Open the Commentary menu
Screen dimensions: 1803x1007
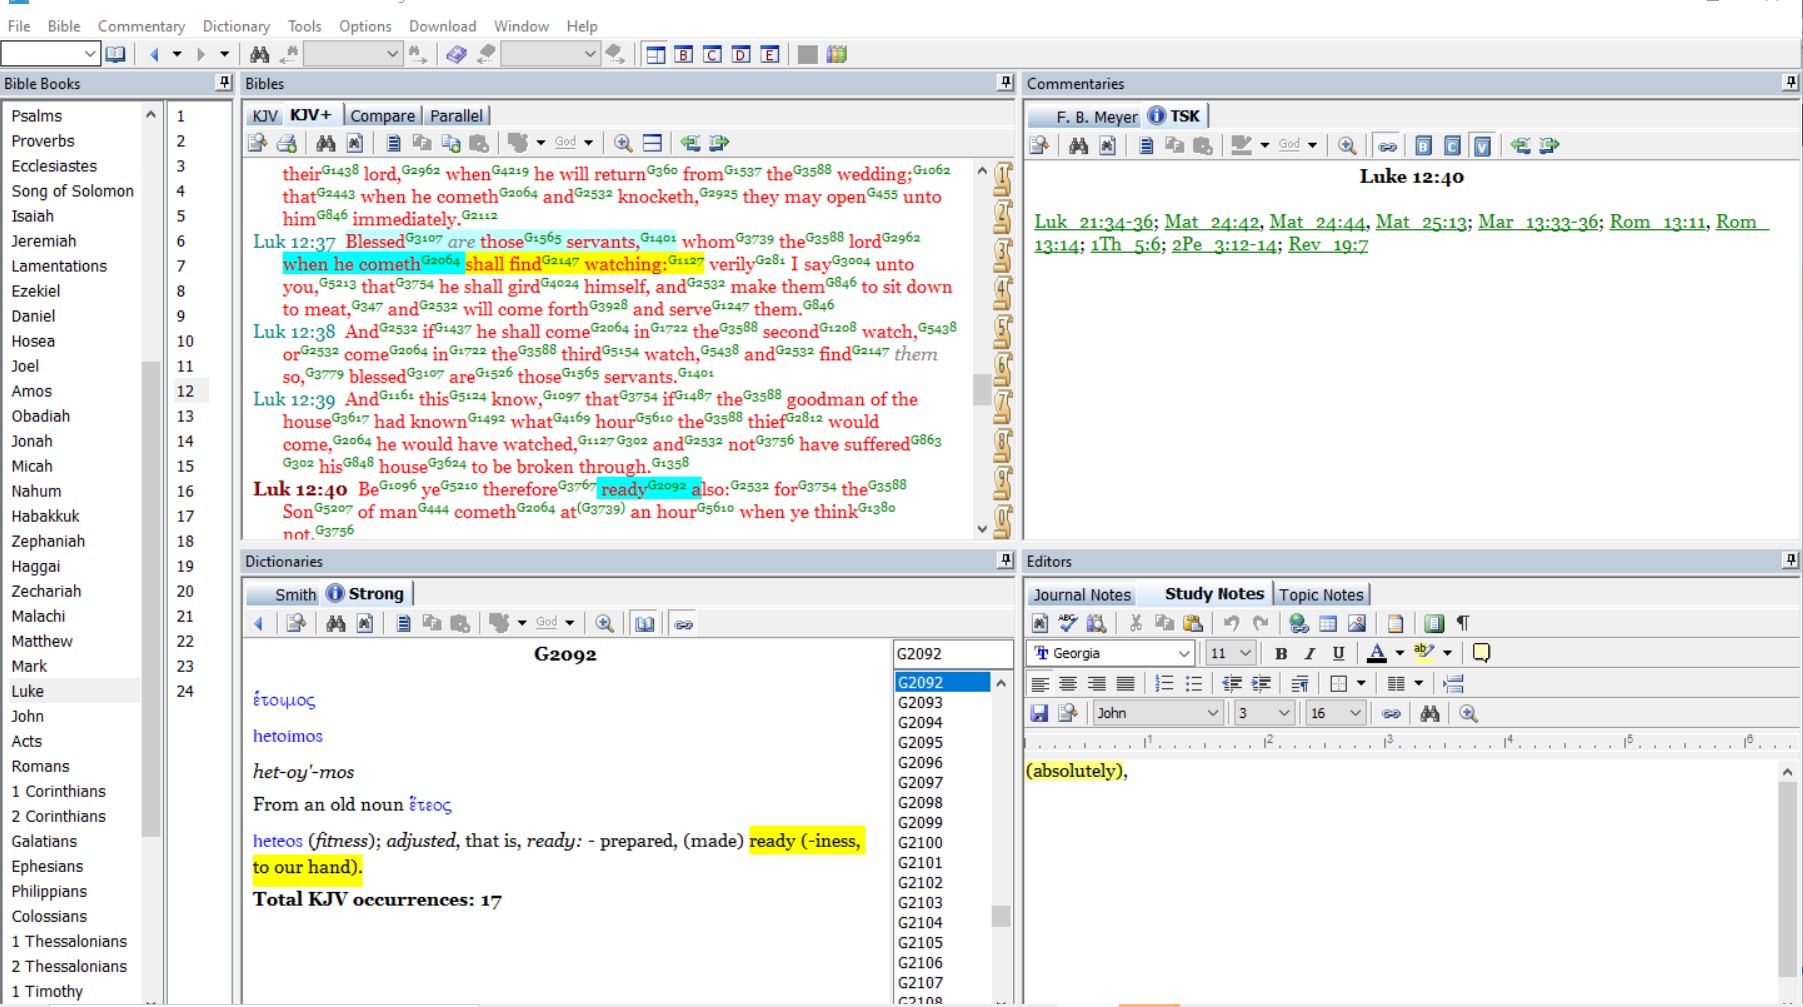tap(141, 26)
